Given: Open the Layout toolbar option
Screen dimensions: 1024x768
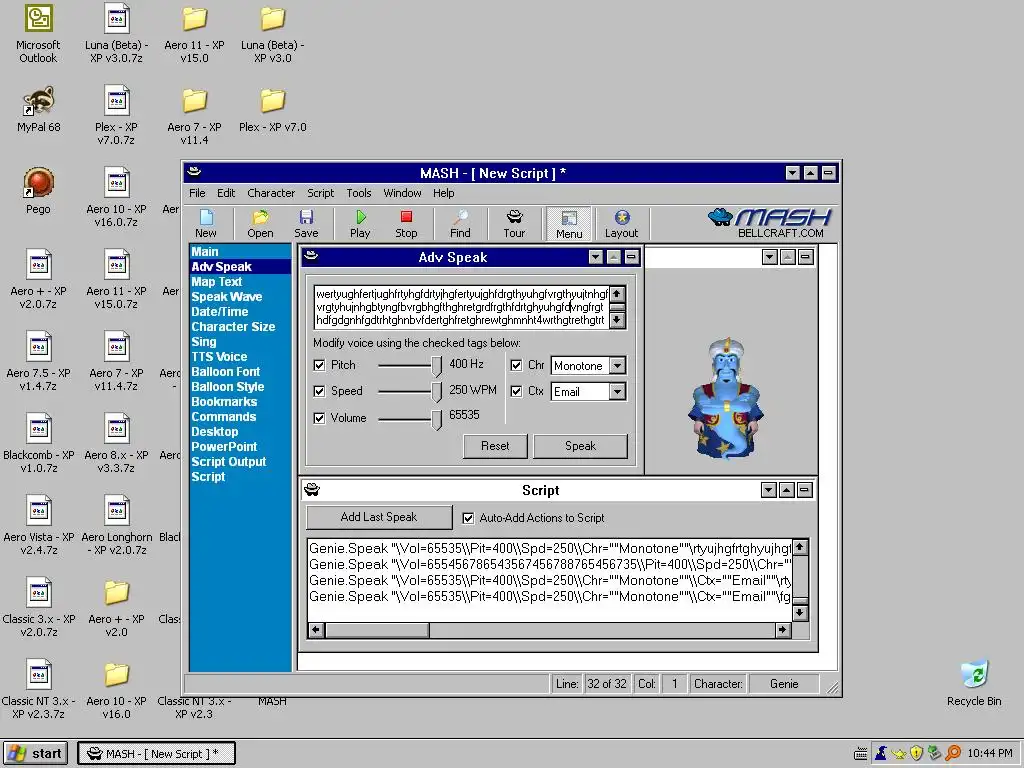Looking at the screenshot, I should 621,223.
